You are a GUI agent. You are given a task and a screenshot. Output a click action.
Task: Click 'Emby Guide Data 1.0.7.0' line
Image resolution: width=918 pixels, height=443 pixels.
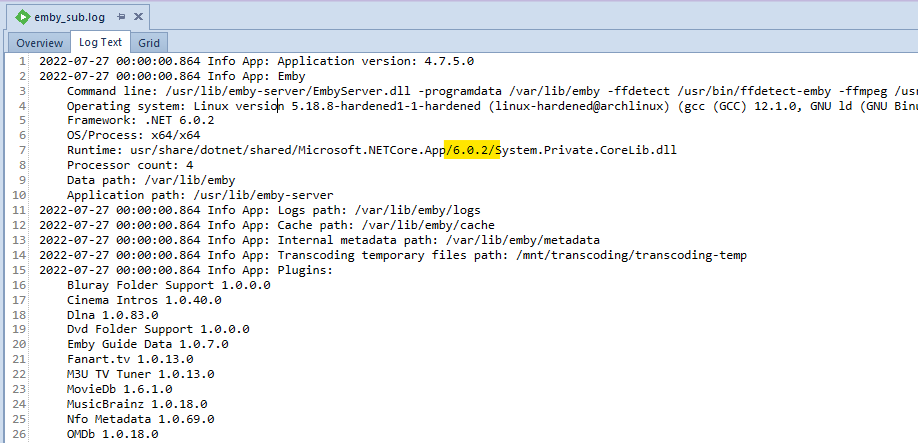[x=148, y=344]
